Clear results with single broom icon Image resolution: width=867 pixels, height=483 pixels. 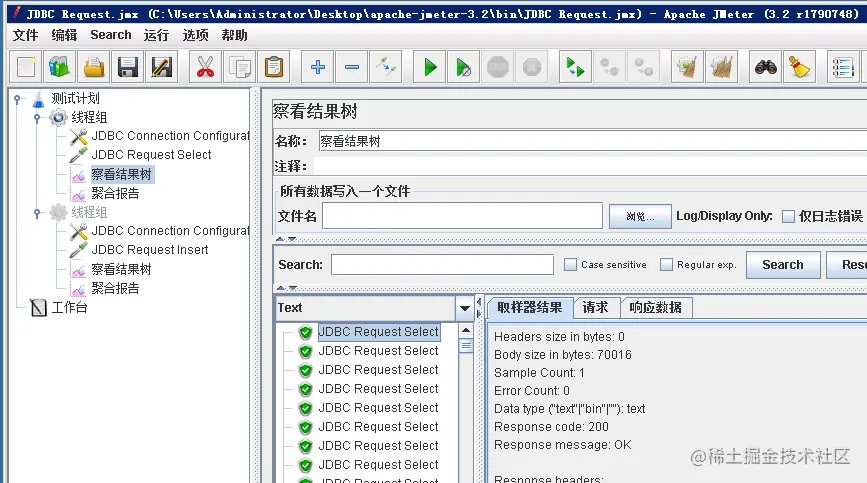pos(687,67)
